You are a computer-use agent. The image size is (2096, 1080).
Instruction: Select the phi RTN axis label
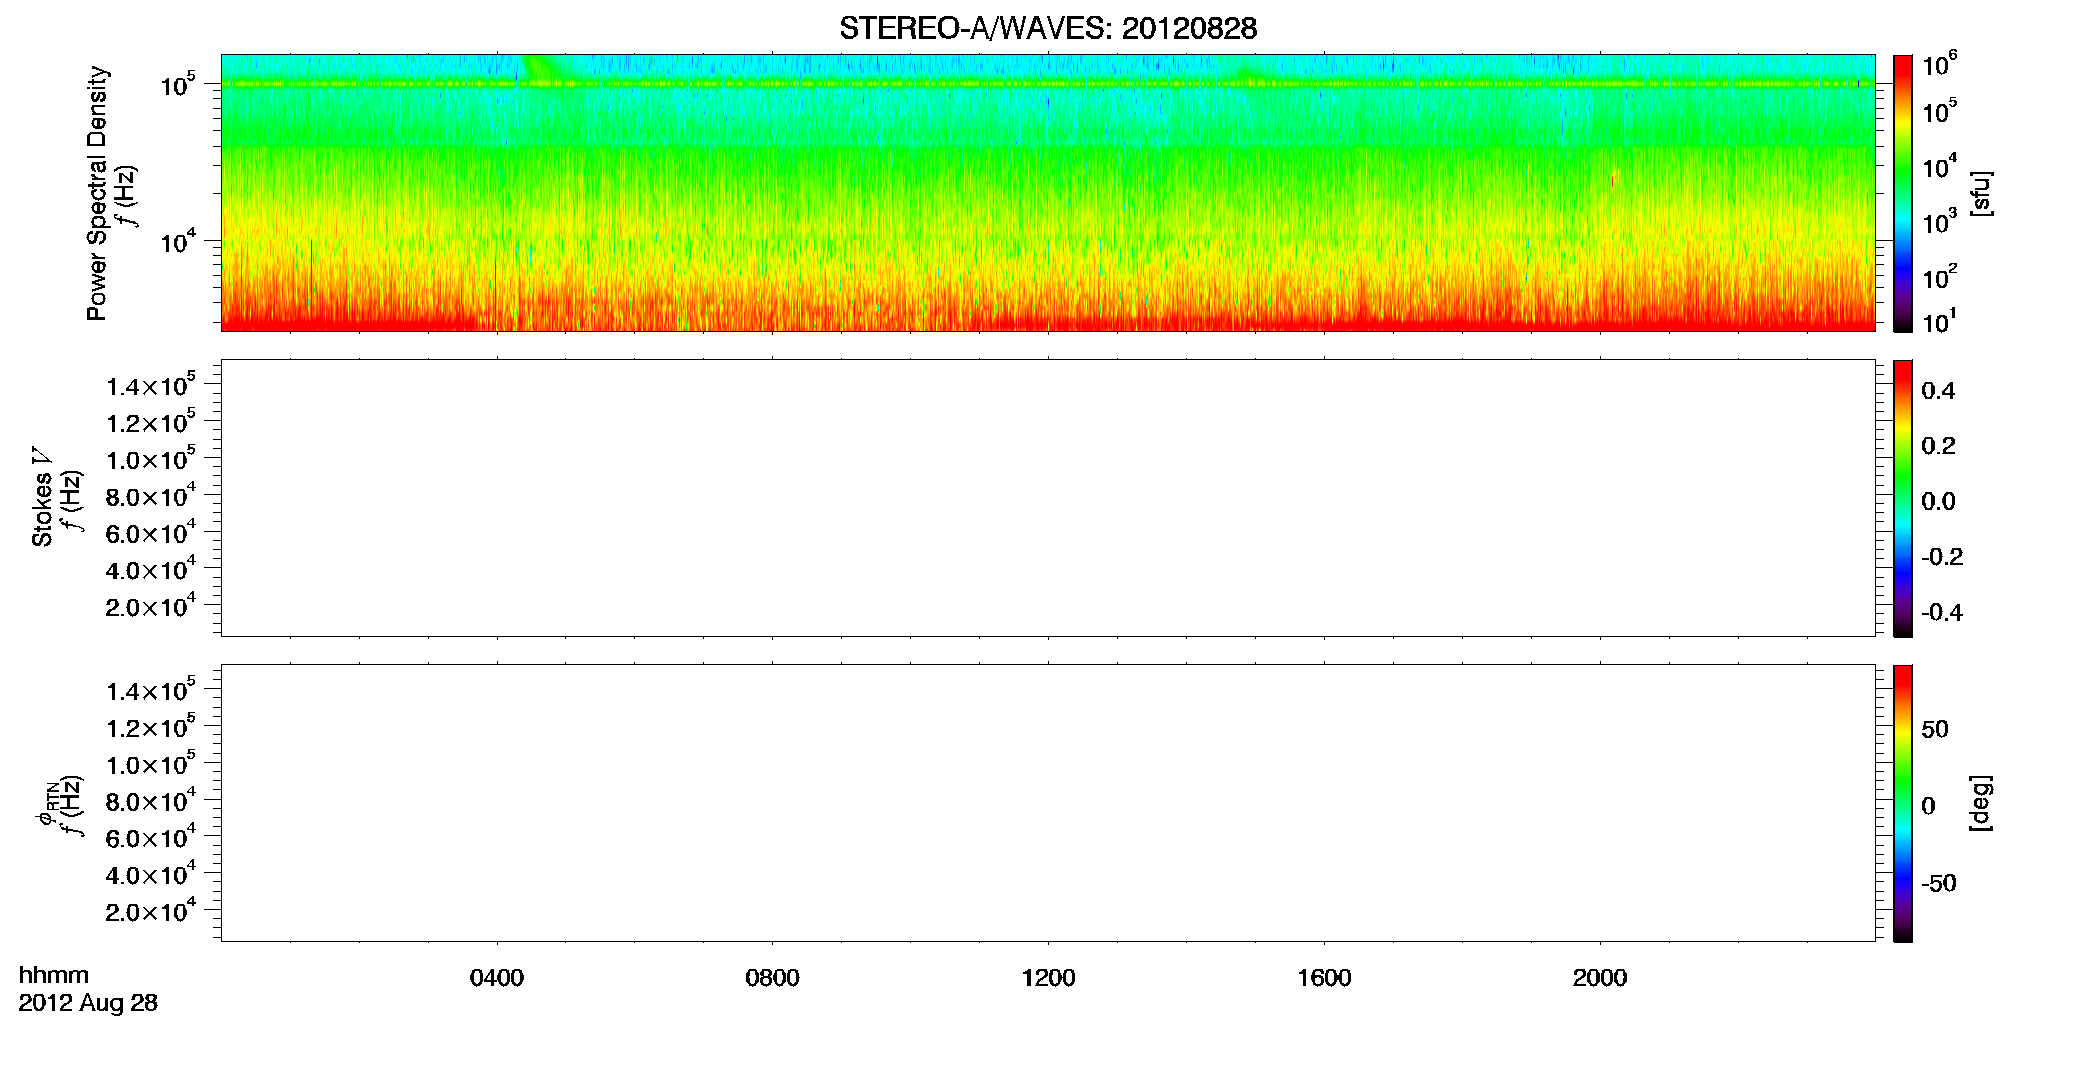click(46, 805)
